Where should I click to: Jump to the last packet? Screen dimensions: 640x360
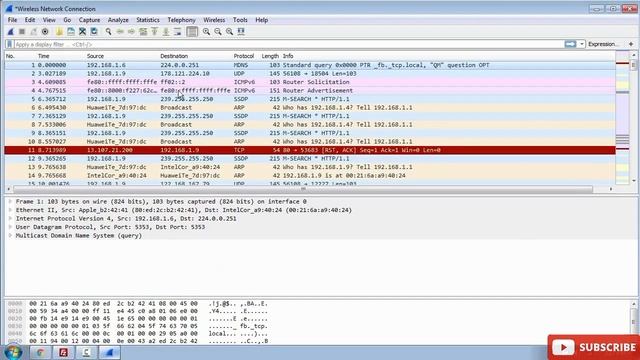coord(166,31)
